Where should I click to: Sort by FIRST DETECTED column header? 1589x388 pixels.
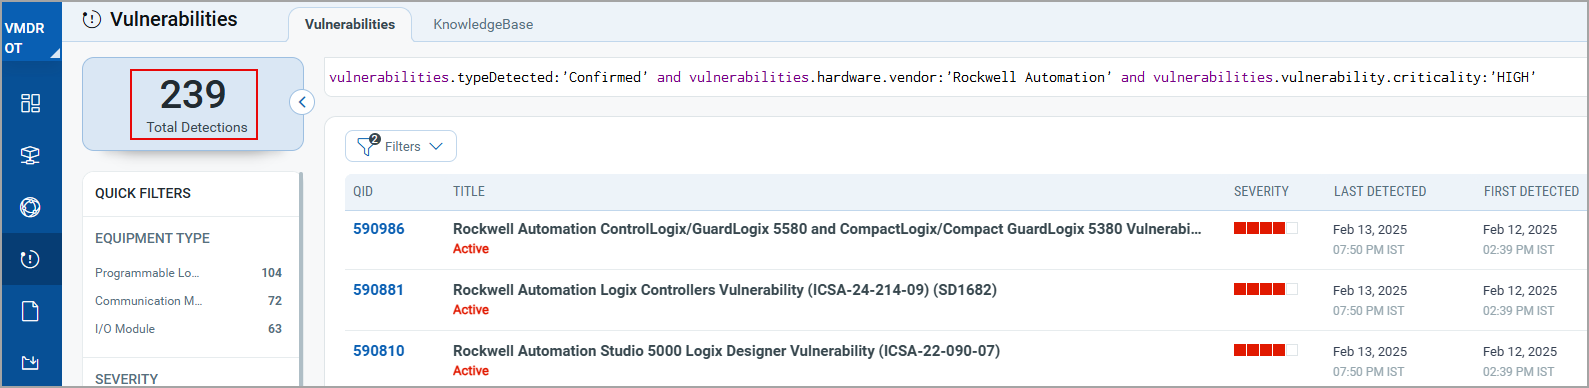(1531, 191)
